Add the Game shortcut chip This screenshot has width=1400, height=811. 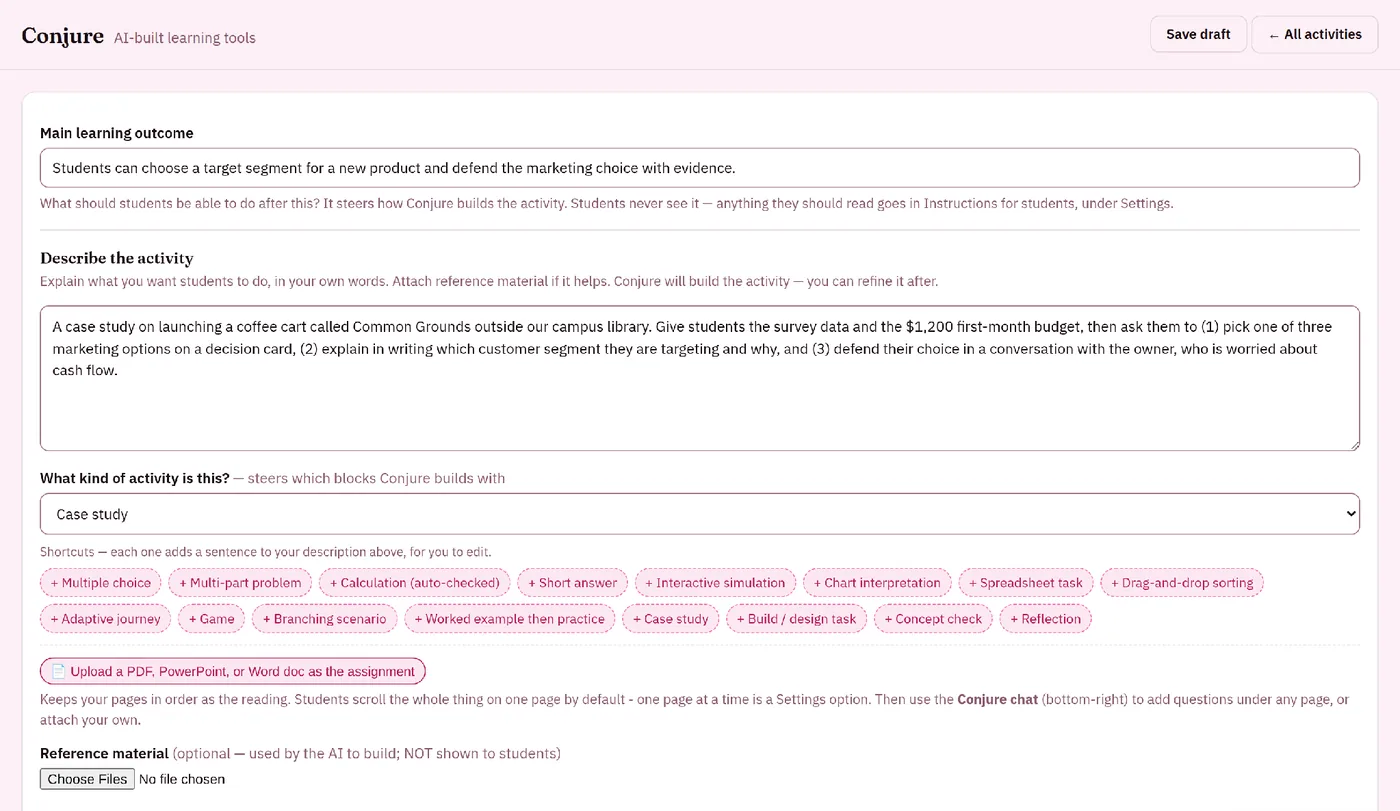click(x=212, y=619)
